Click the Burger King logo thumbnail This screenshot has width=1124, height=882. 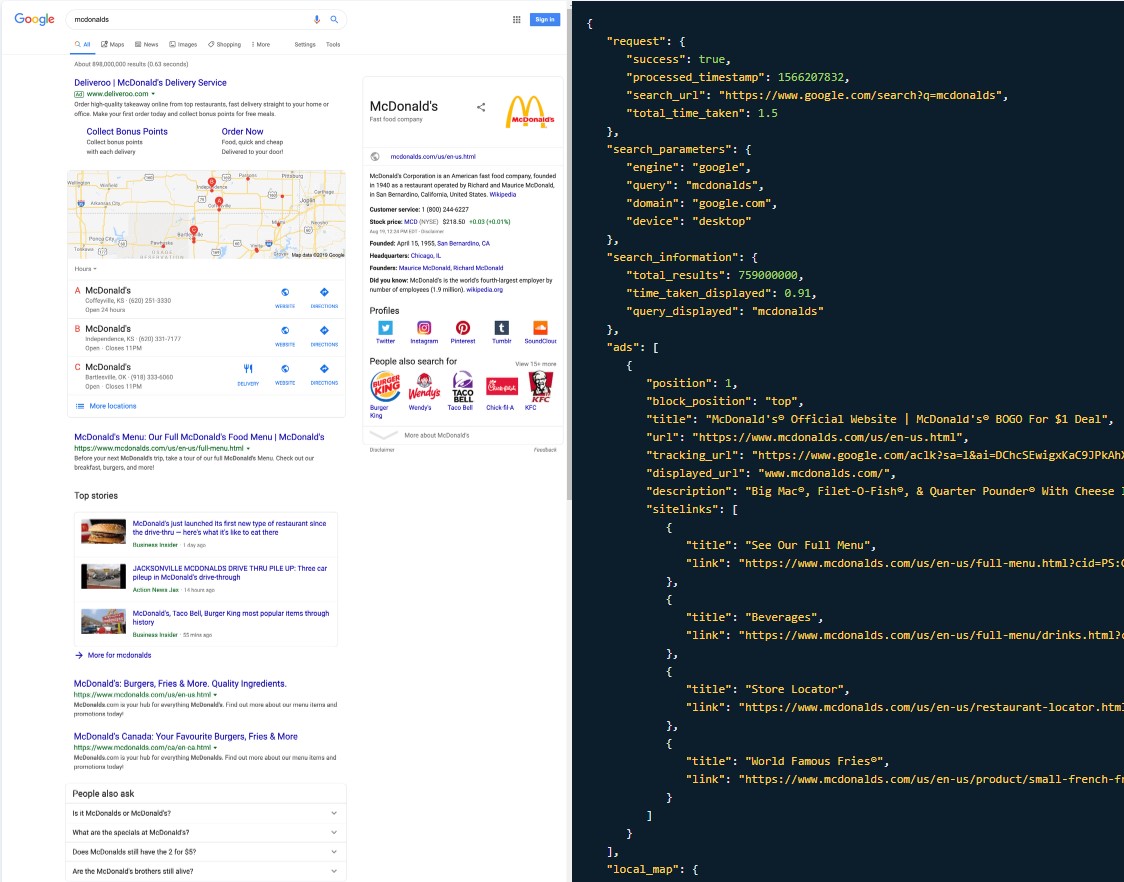tap(385, 386)
